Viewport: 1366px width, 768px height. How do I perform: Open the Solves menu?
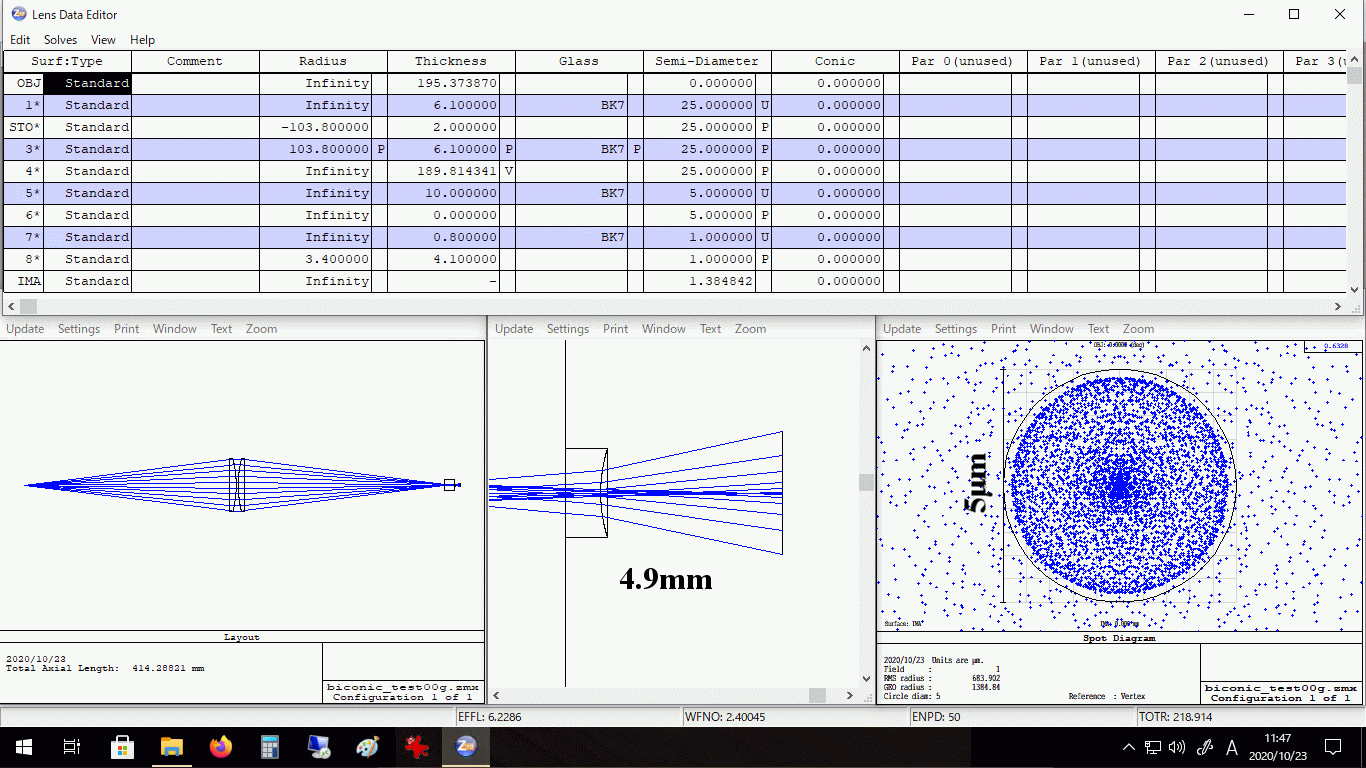(60, 40)
